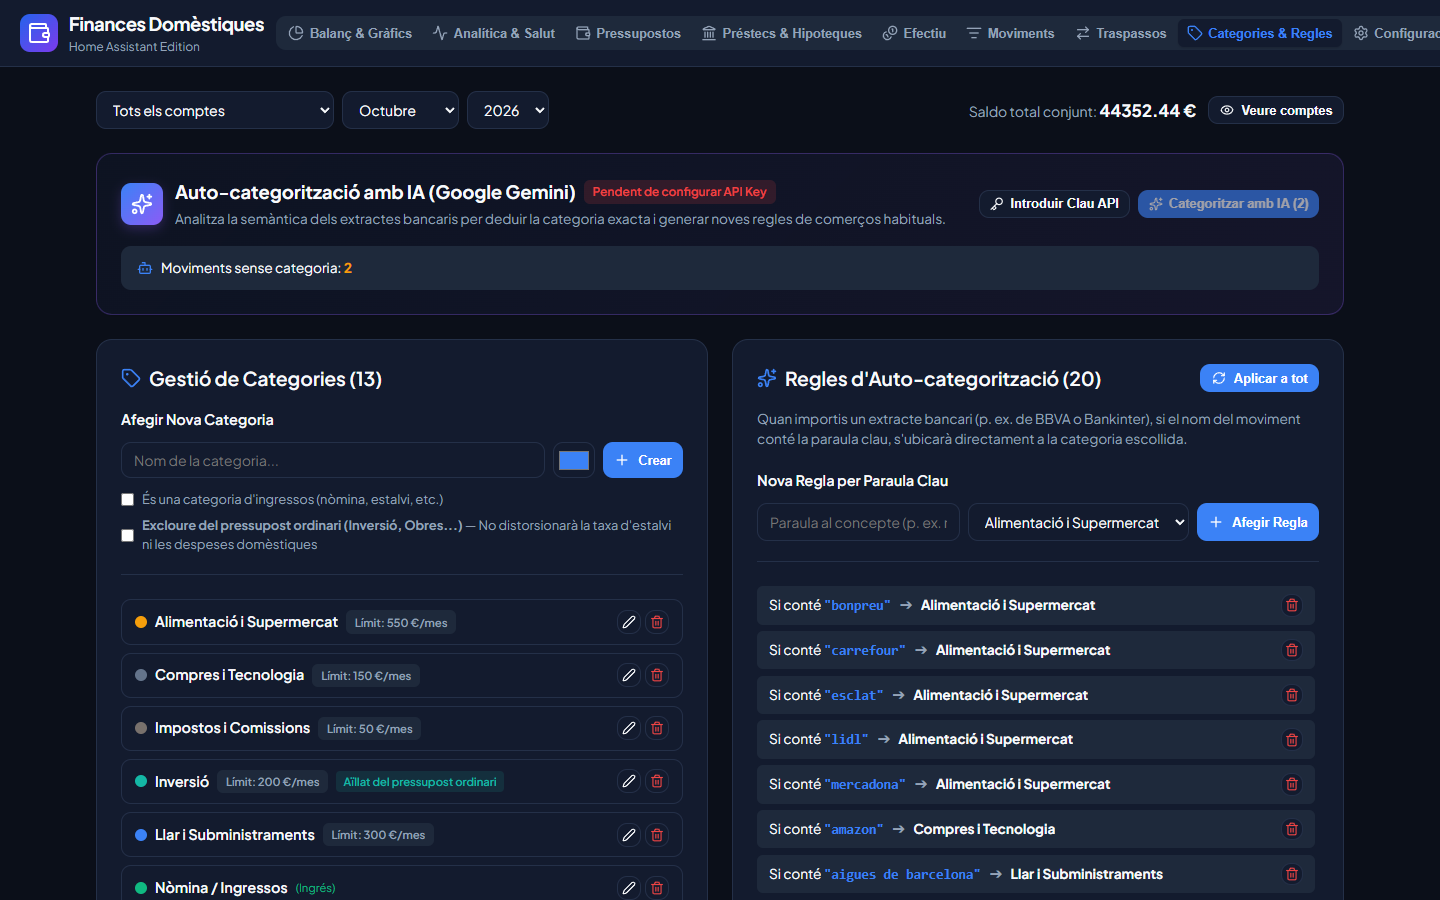Open the Efectiu tab
Screen dimensions: 1440x900
point(914,33)
